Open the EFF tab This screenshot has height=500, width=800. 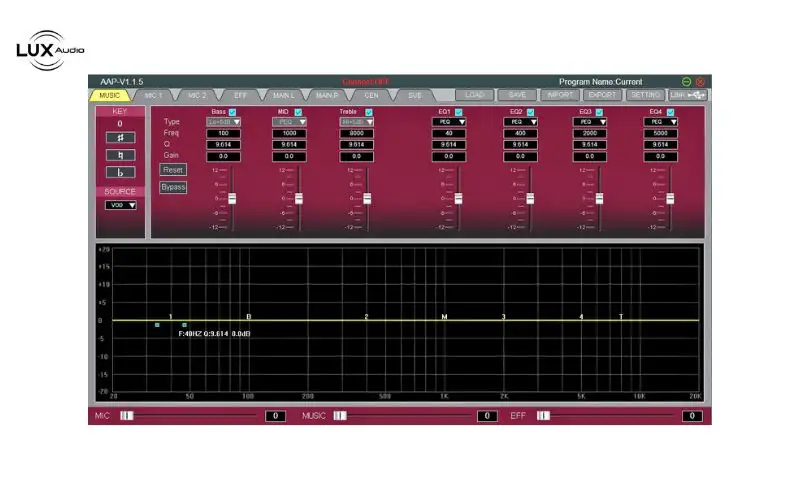point(240,95)
